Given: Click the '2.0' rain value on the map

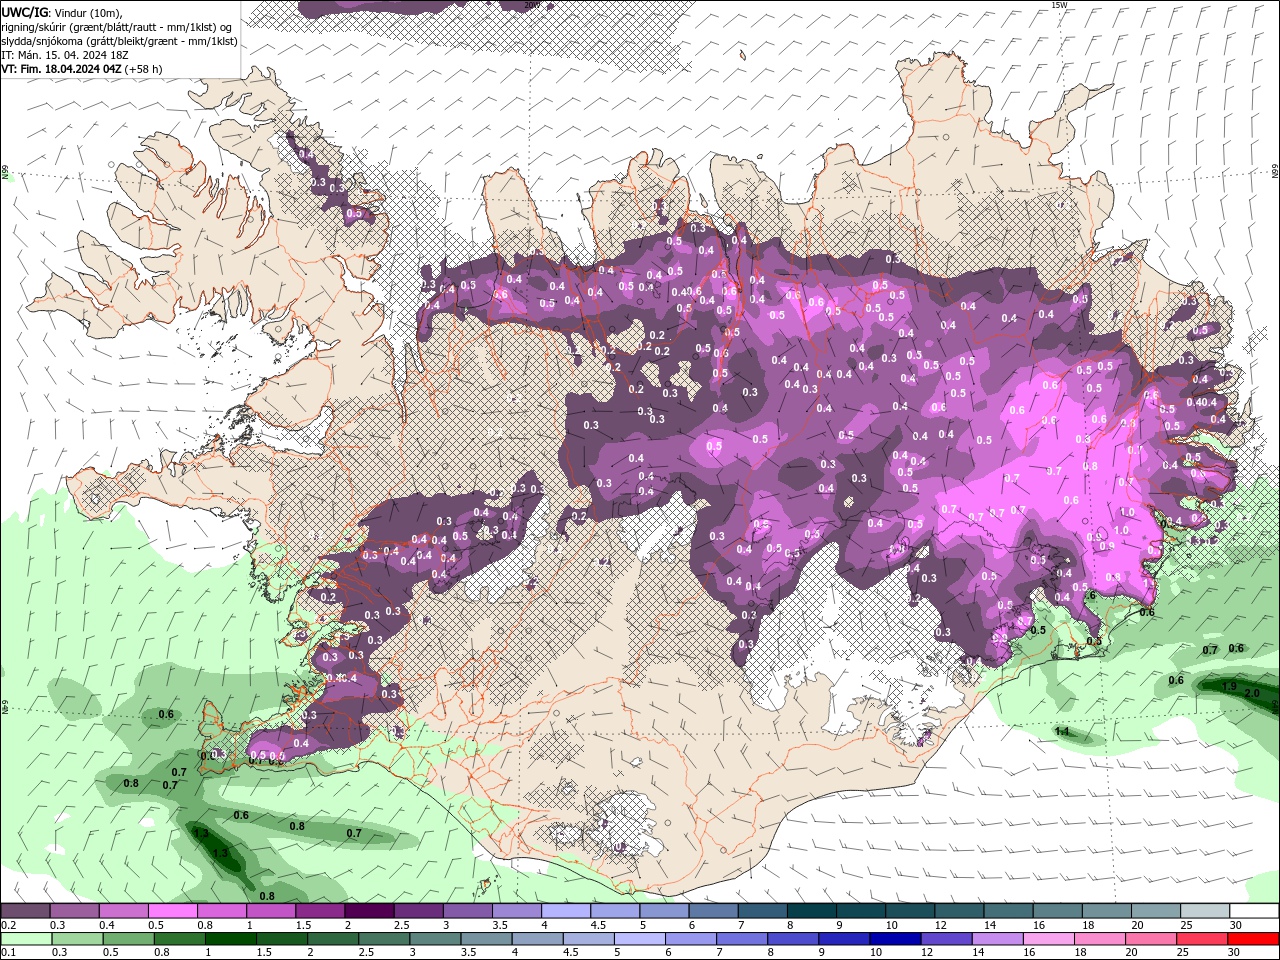Looking at the screenshot, I should click(x=1252, y=692).
